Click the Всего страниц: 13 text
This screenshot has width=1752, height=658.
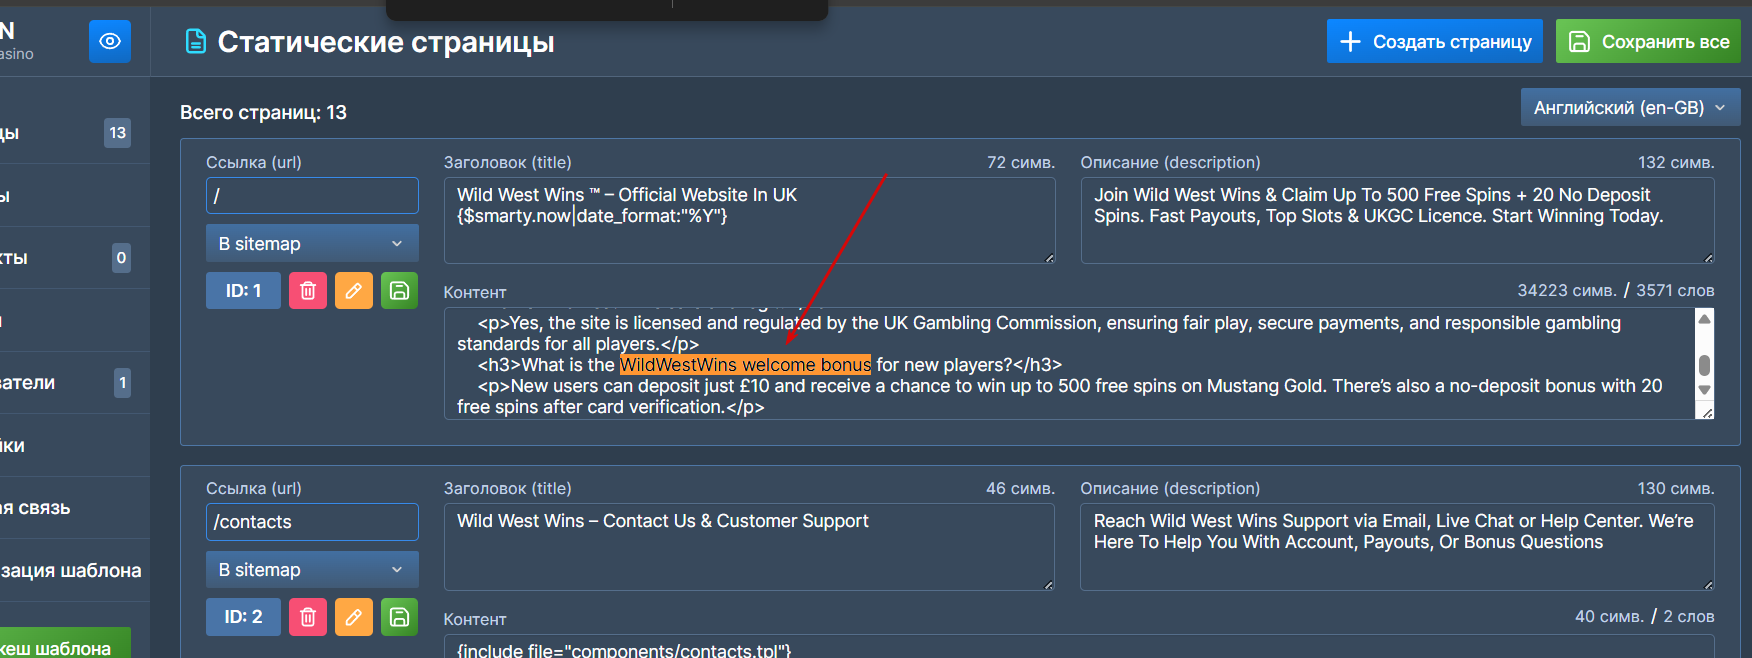pos(263,113)
